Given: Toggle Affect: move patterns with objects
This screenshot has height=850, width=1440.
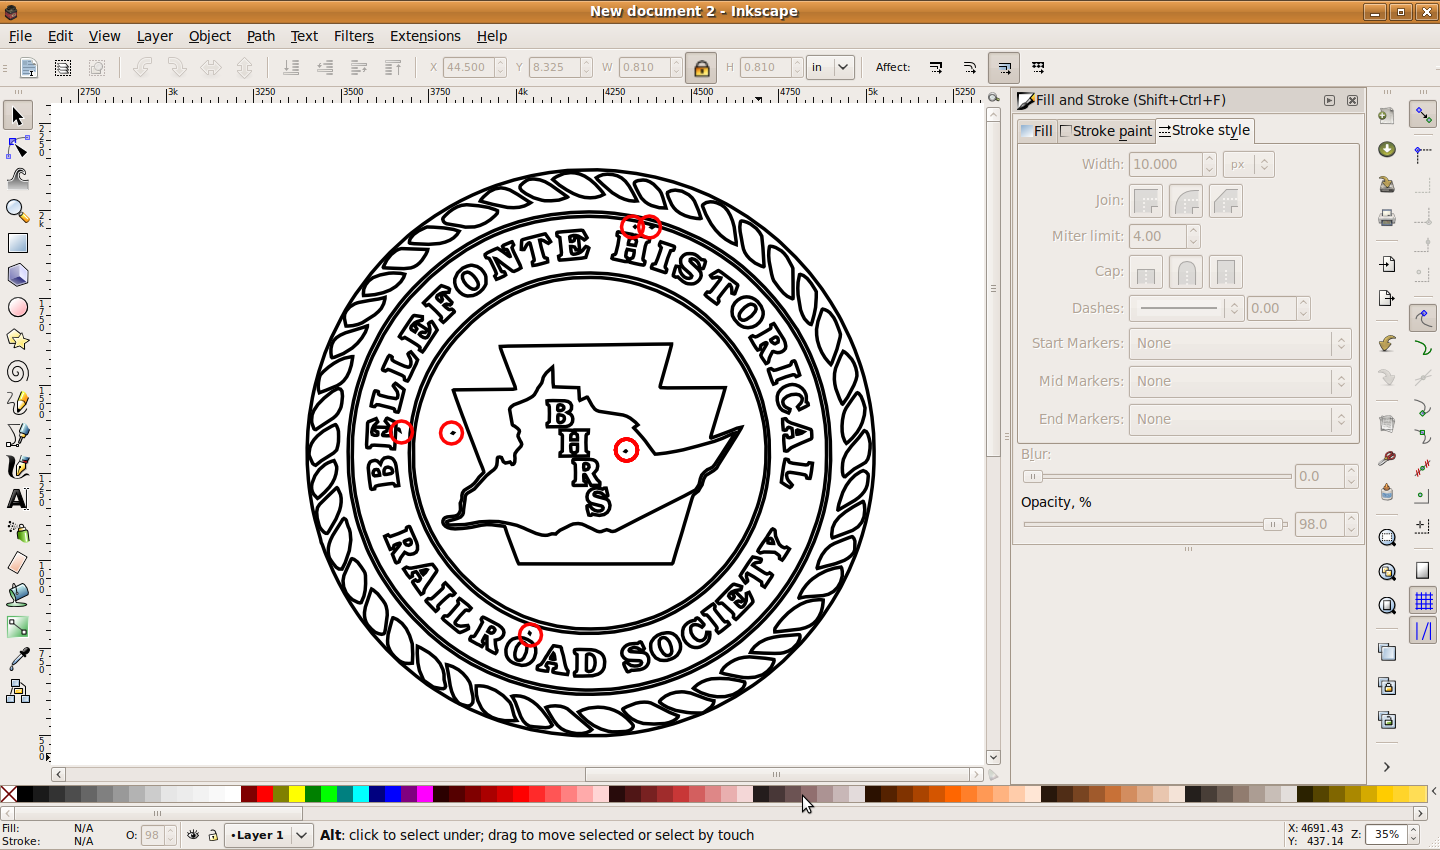Looking at the screenshot, I should [1038, 68].
